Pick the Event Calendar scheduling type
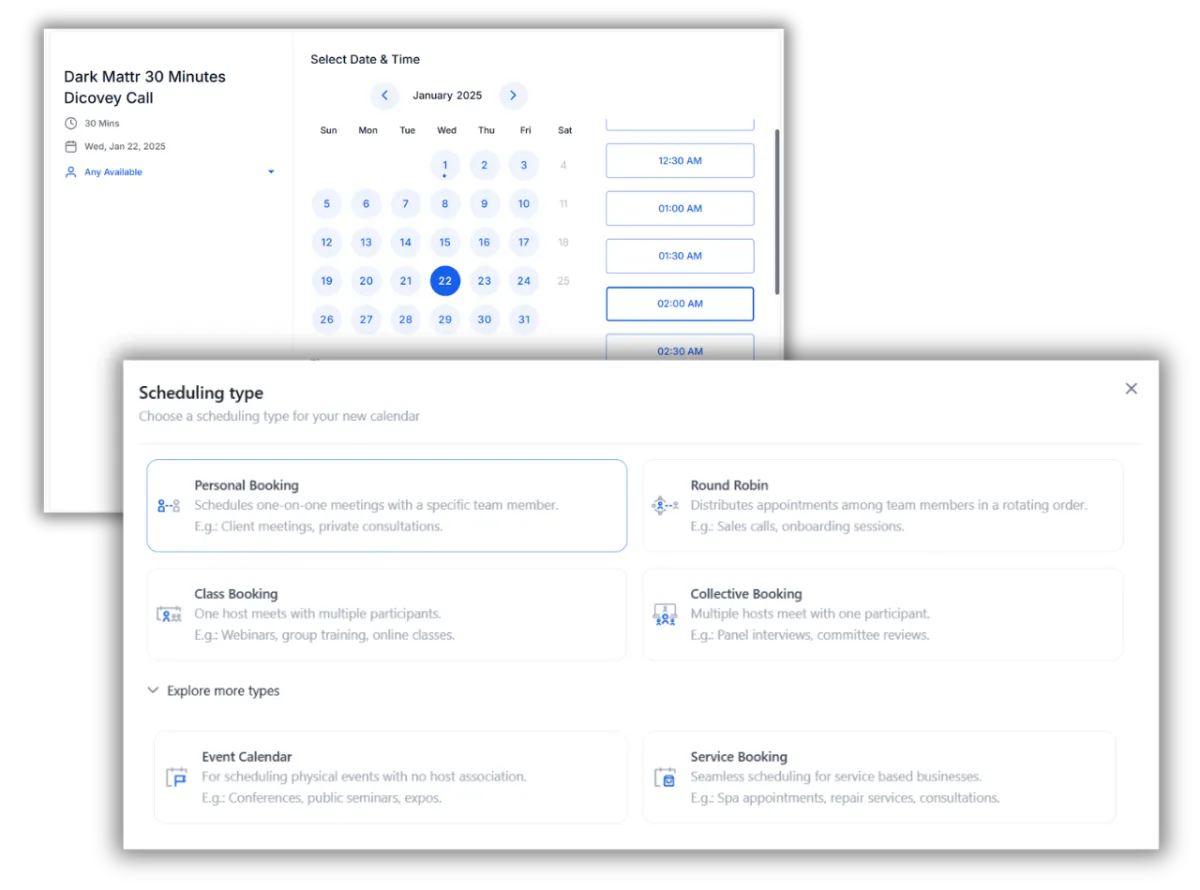The image size is (1200, 890). 391,777
